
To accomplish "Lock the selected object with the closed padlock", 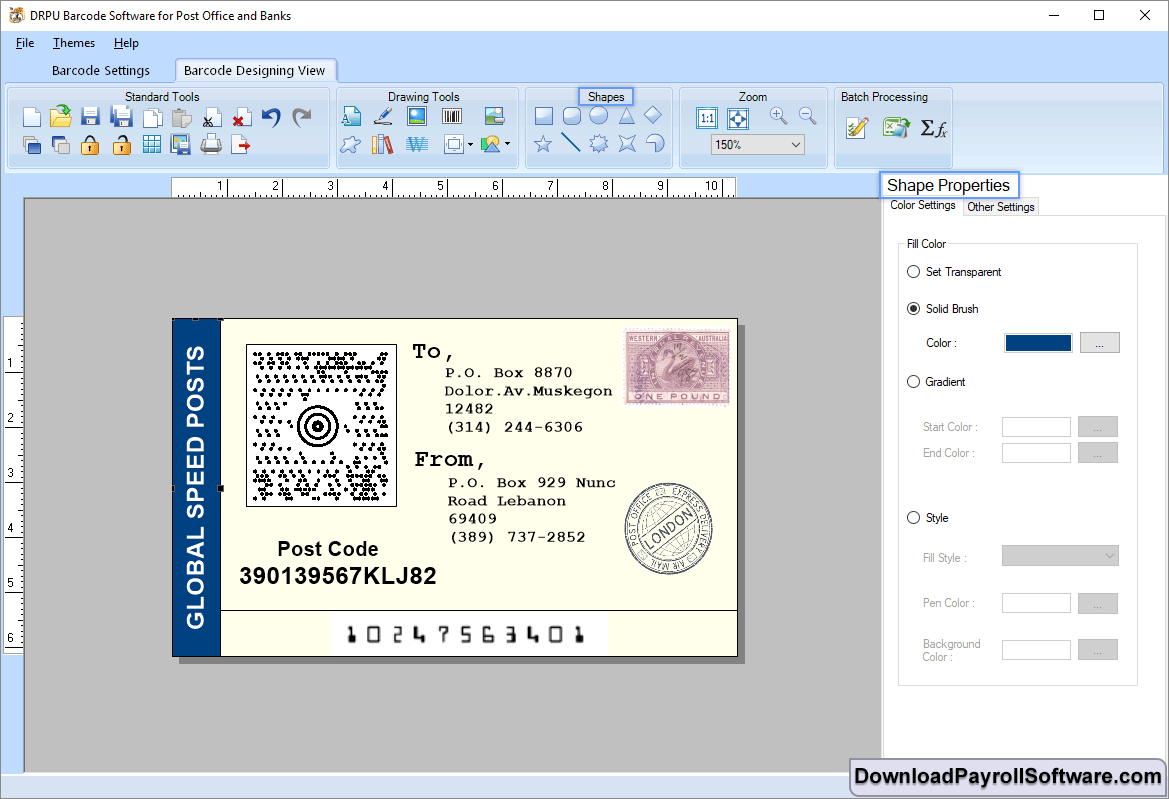I will tap(90, 145).
